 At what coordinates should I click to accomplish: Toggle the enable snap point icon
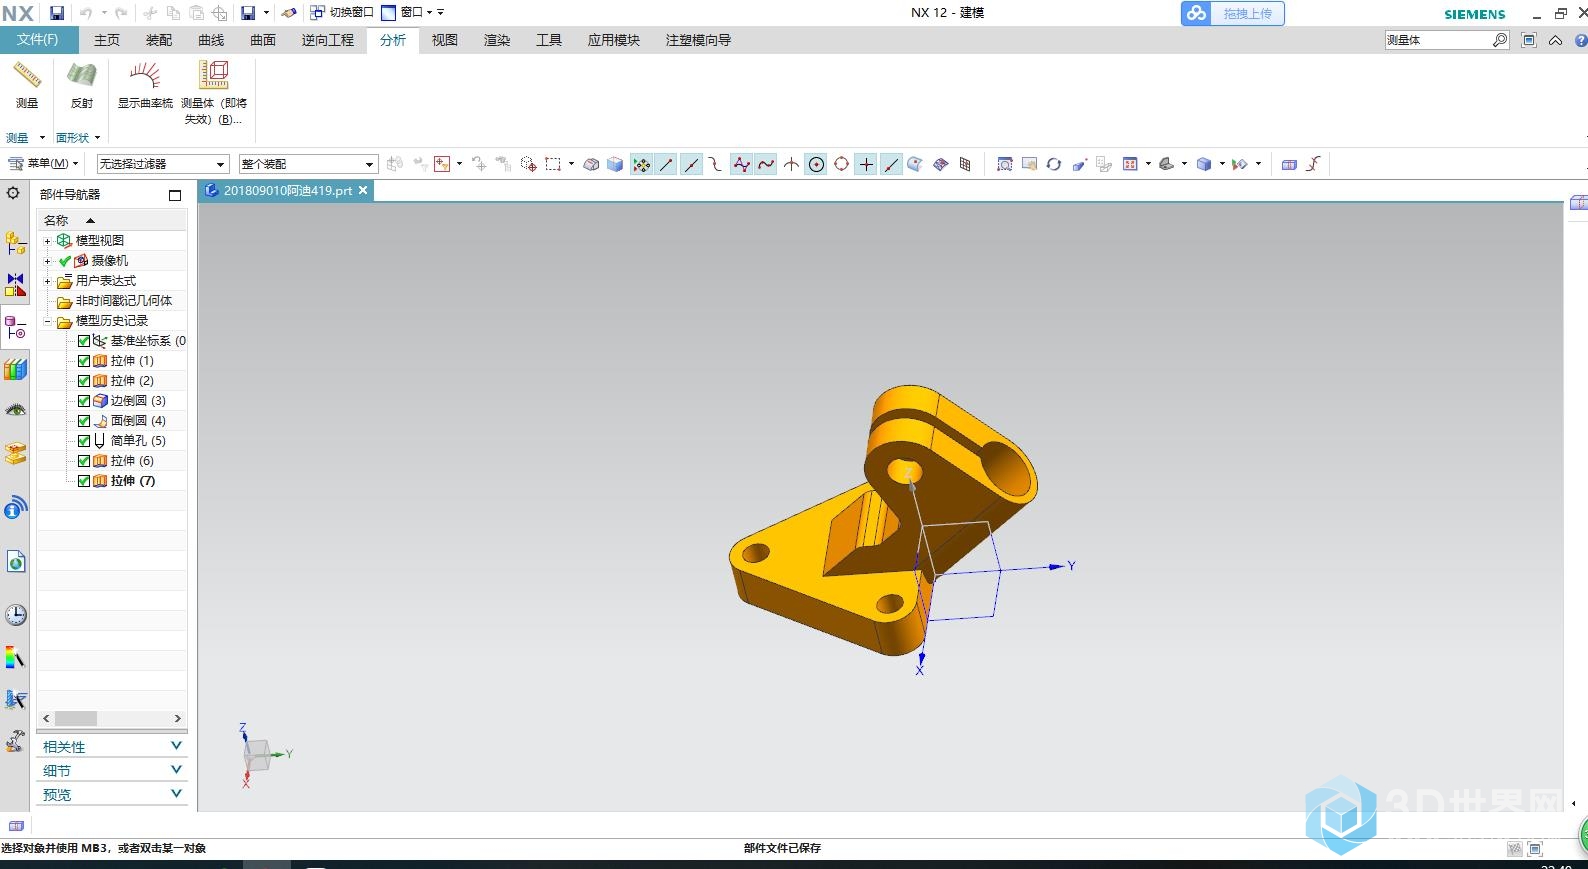(x=641, y=164)
